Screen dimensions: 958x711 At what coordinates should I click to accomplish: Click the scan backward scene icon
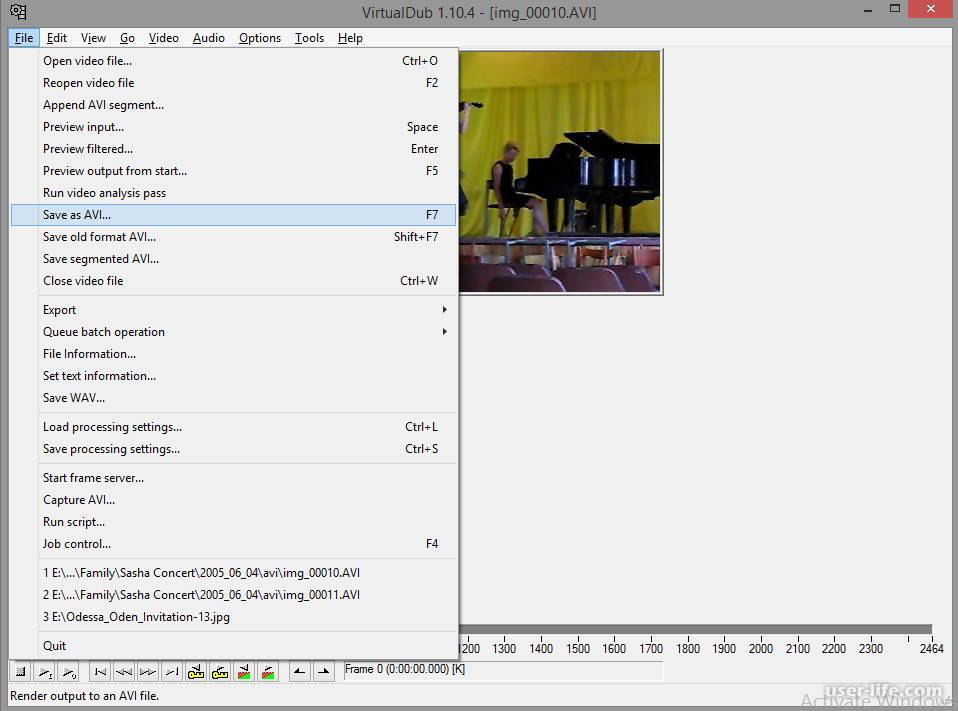(244, 672)
